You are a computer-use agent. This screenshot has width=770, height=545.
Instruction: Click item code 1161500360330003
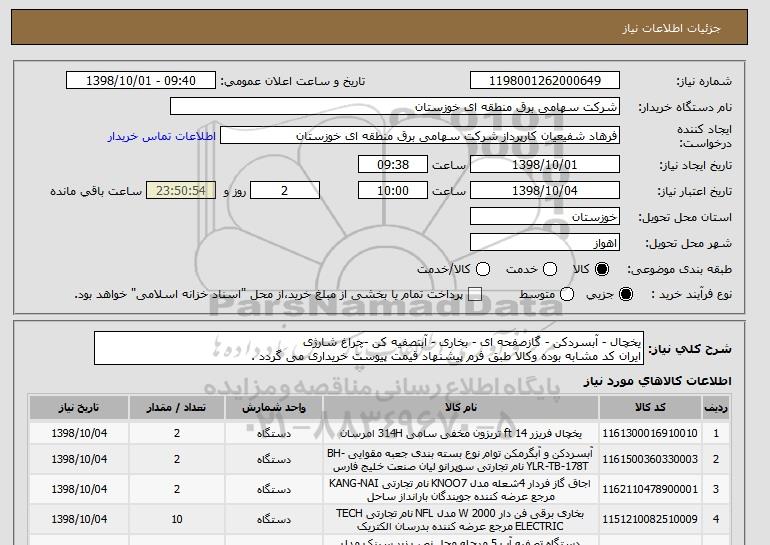point(650,459)
